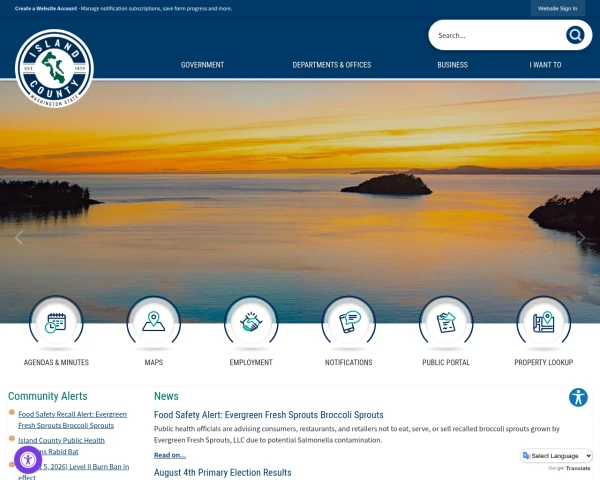Open the I Want To menu

coord(545,65)
